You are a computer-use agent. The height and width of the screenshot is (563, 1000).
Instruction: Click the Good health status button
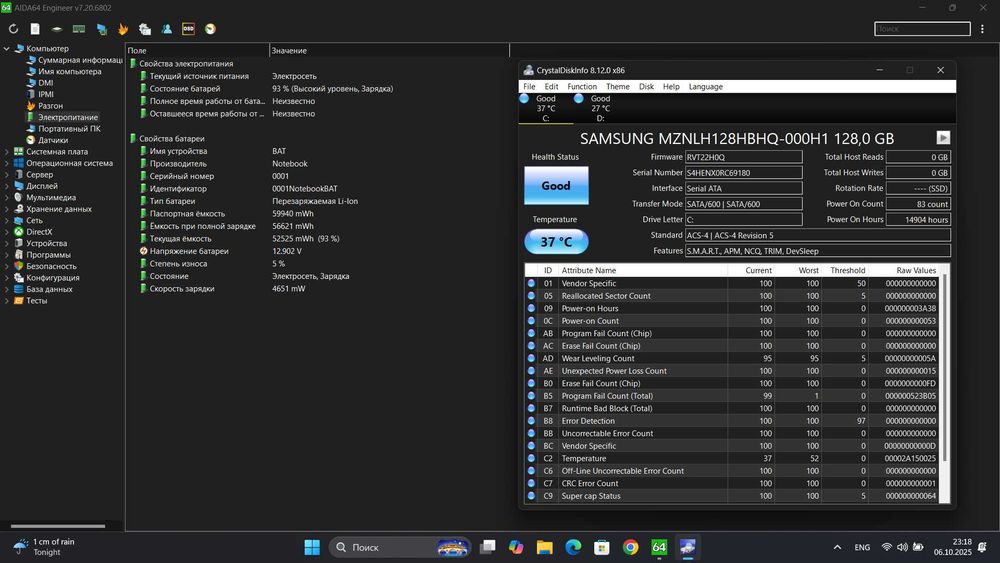556,186
